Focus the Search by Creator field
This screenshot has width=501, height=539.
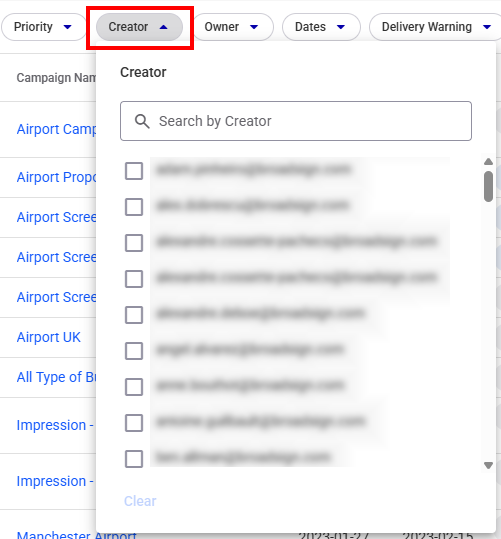tap(296, 121)
